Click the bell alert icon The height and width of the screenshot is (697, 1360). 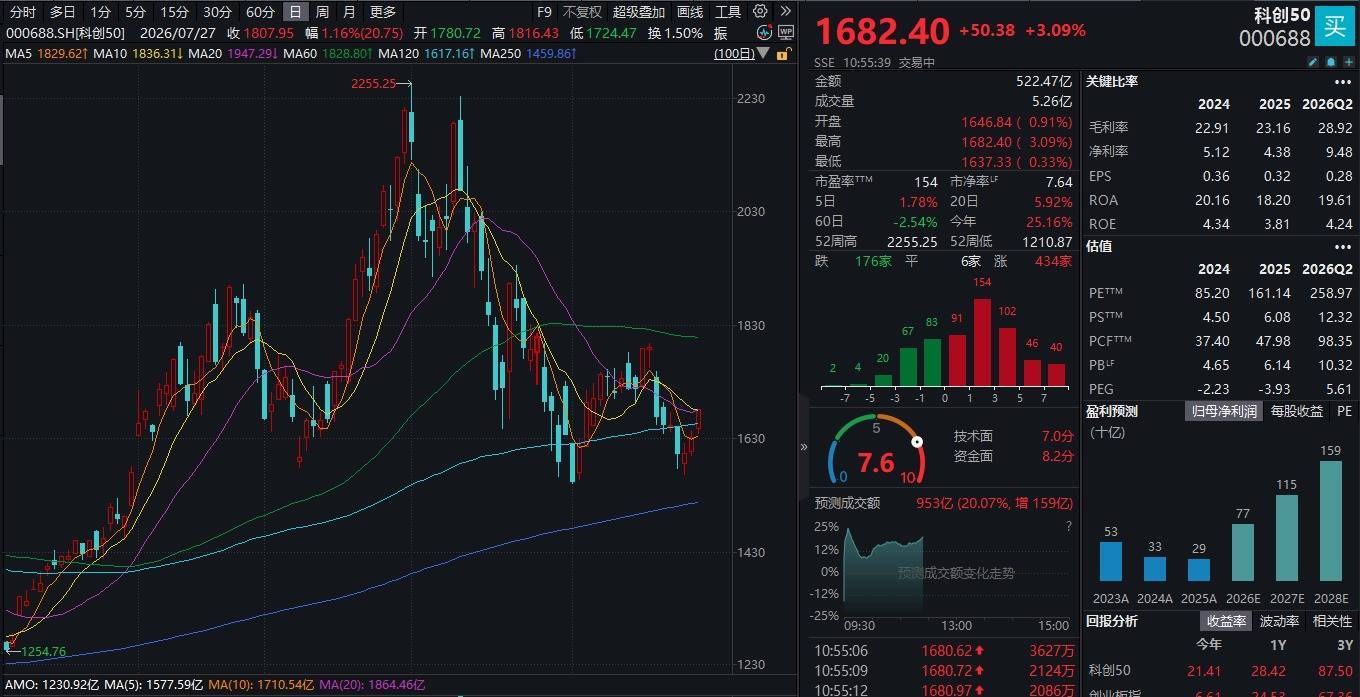click(1331, 62)
